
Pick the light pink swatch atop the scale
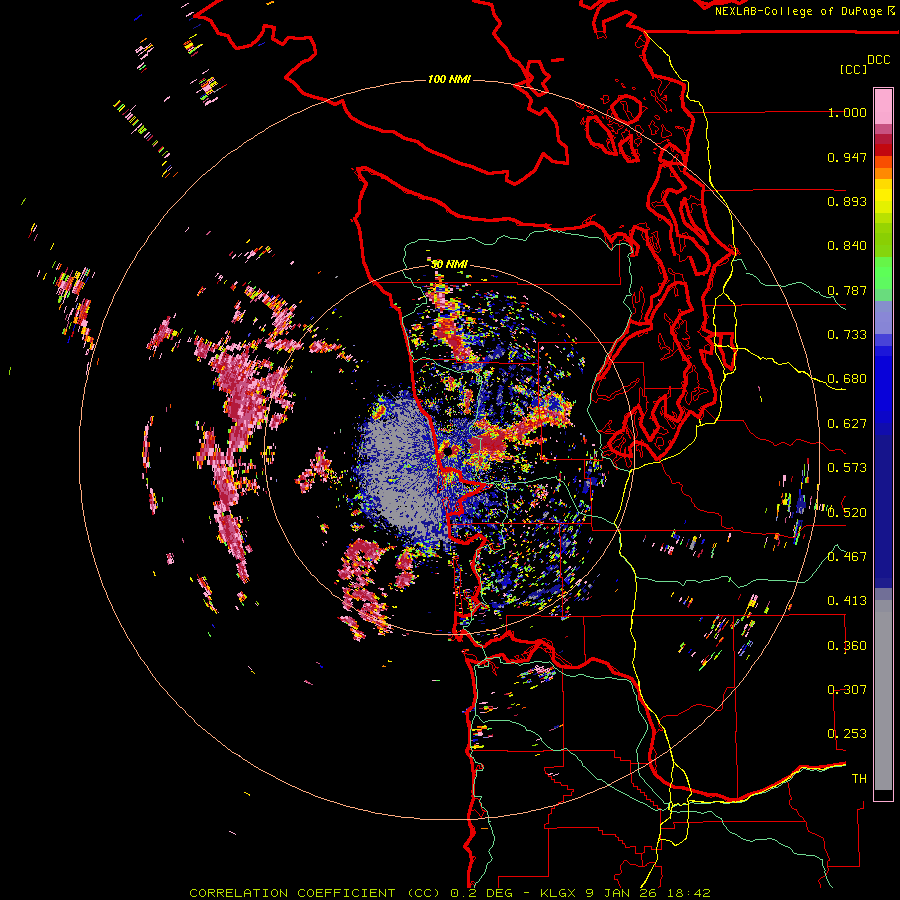pyautogui.click(x=883, y=107)
